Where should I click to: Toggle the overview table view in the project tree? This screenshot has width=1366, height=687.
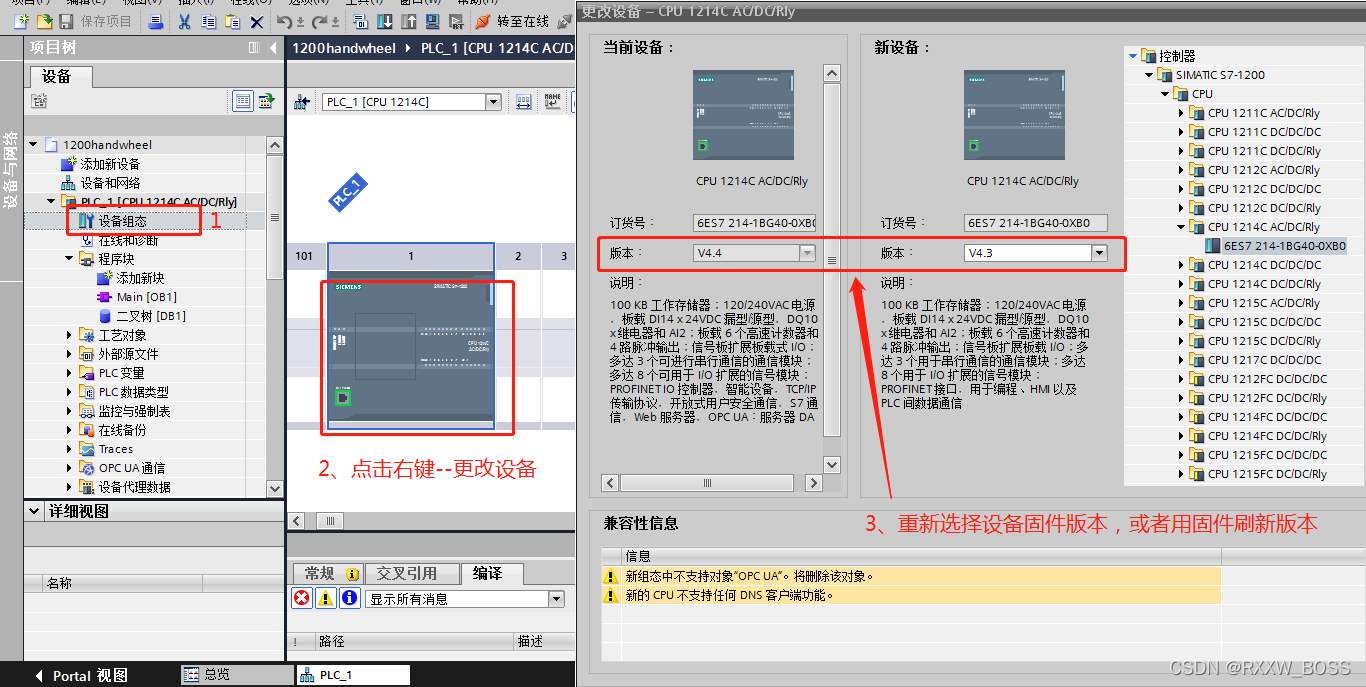(243, 100)
